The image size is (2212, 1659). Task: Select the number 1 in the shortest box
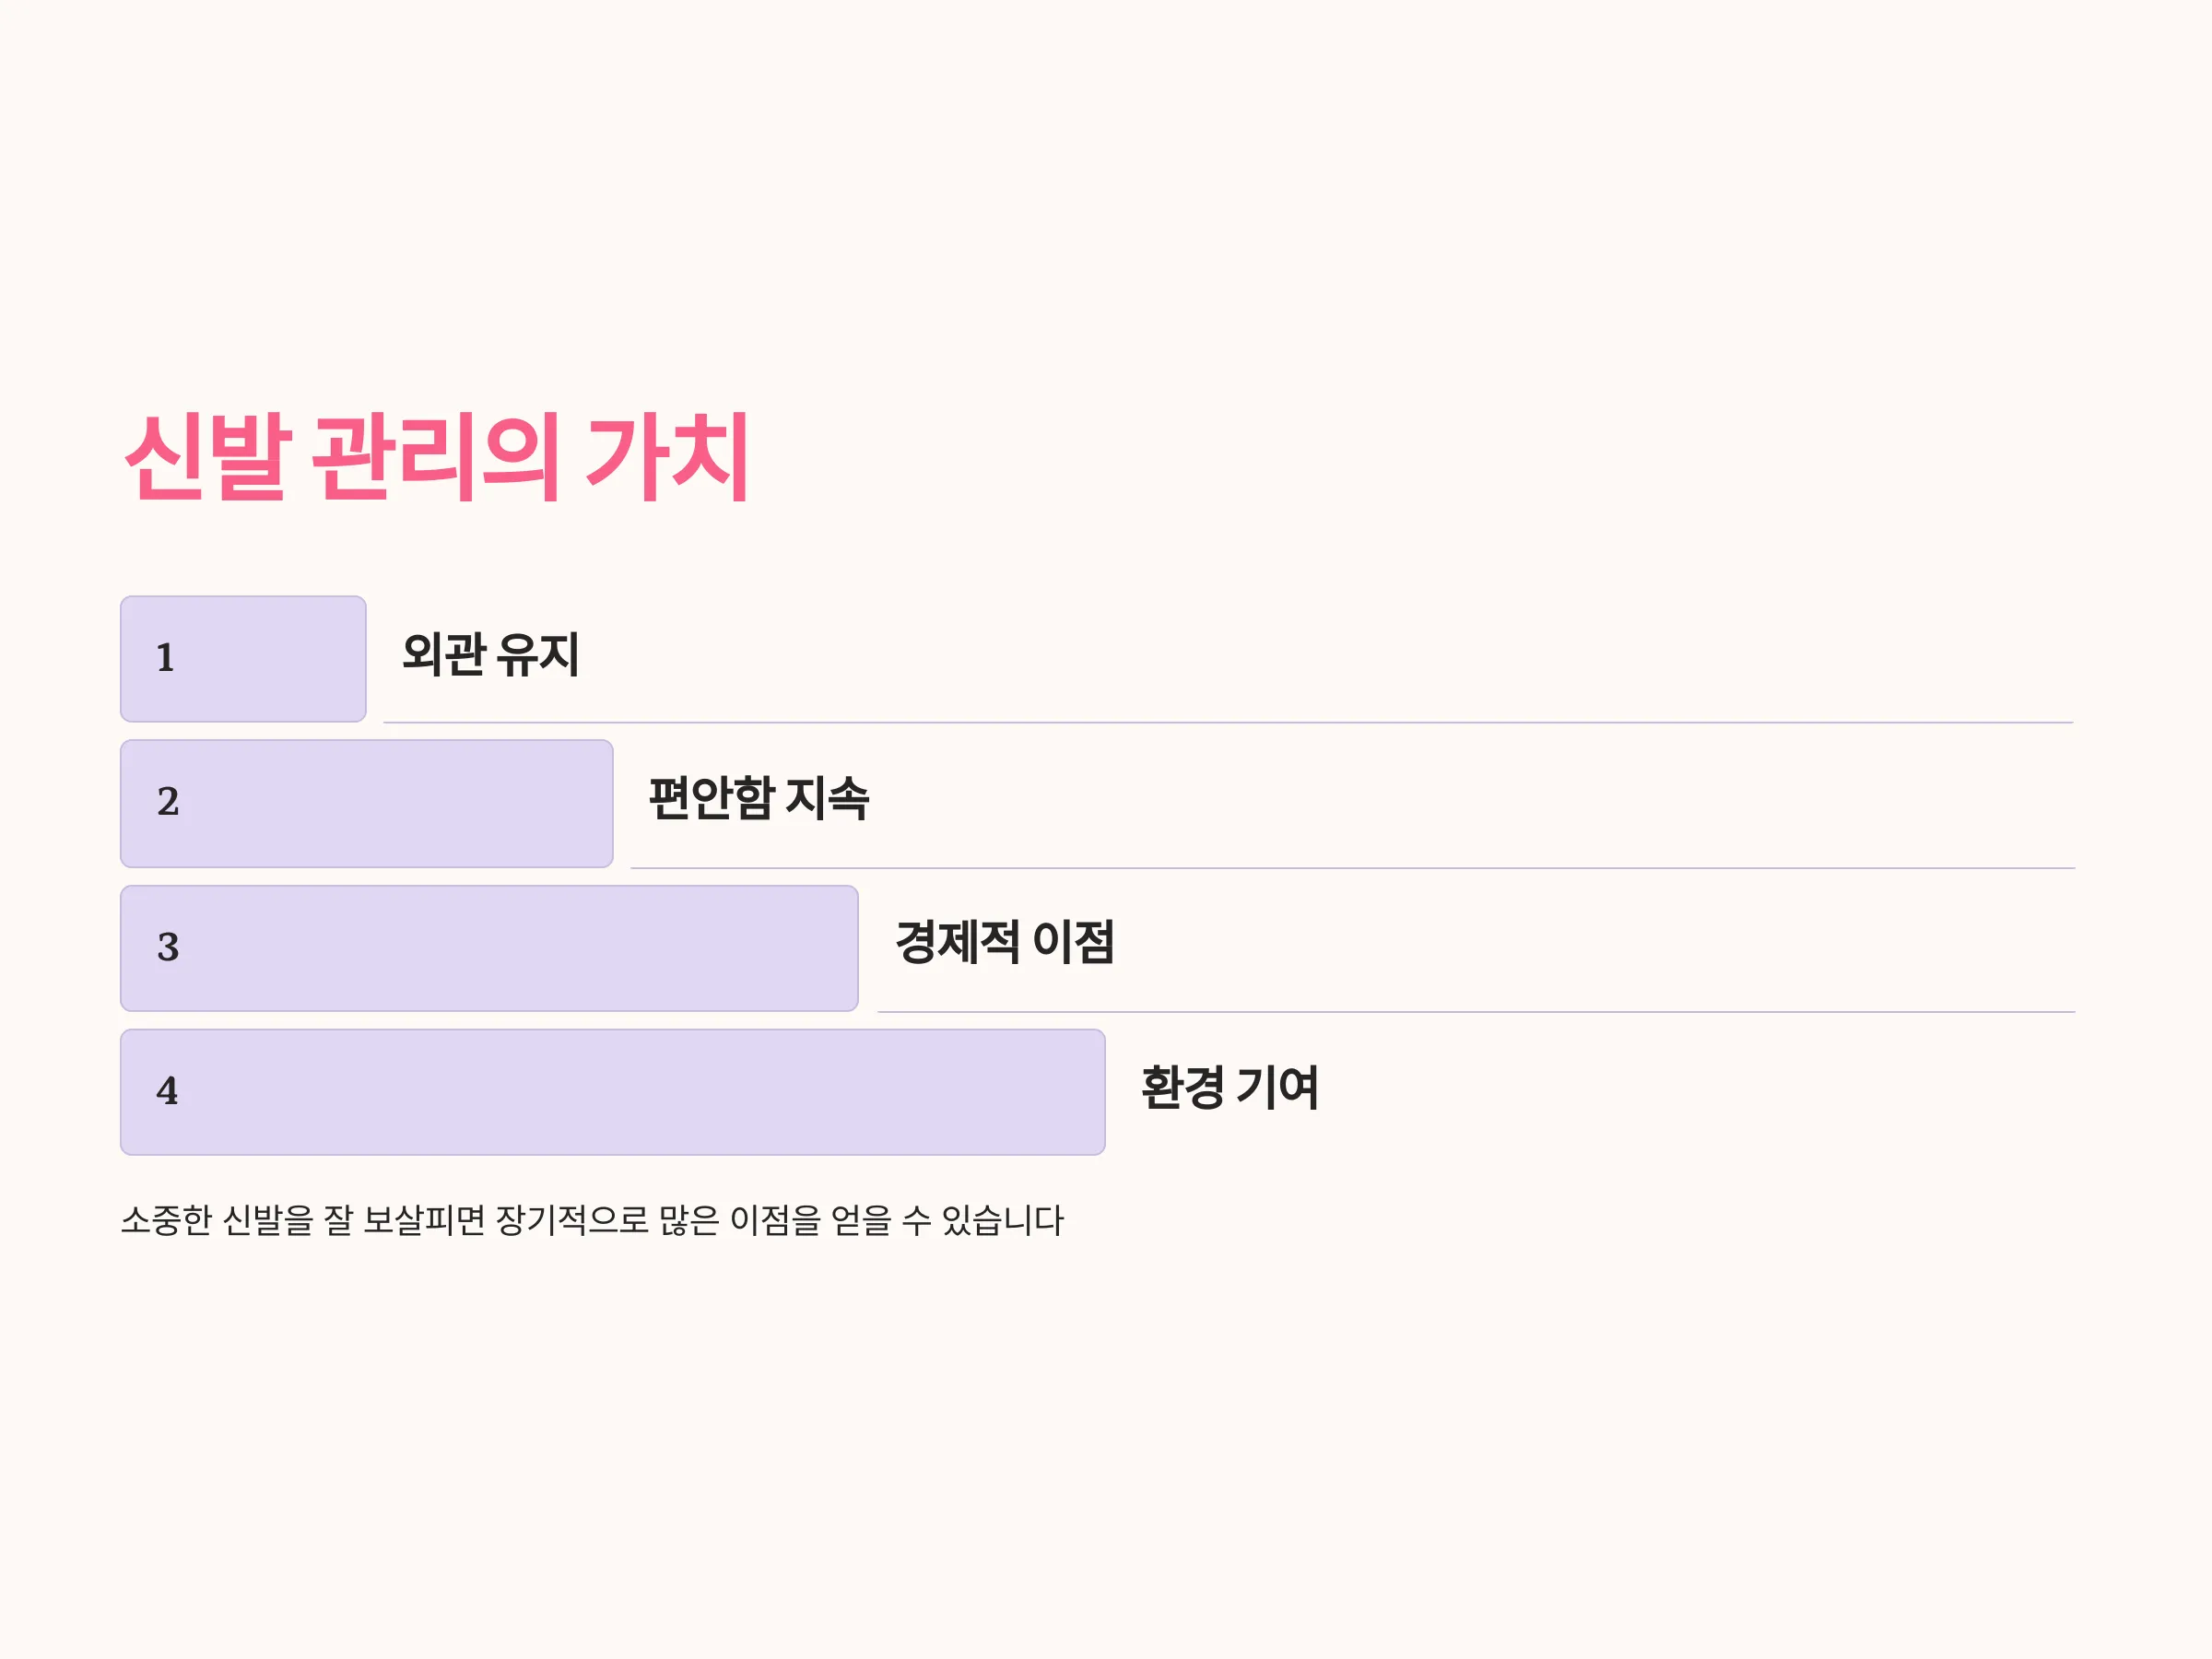point(166,658)
